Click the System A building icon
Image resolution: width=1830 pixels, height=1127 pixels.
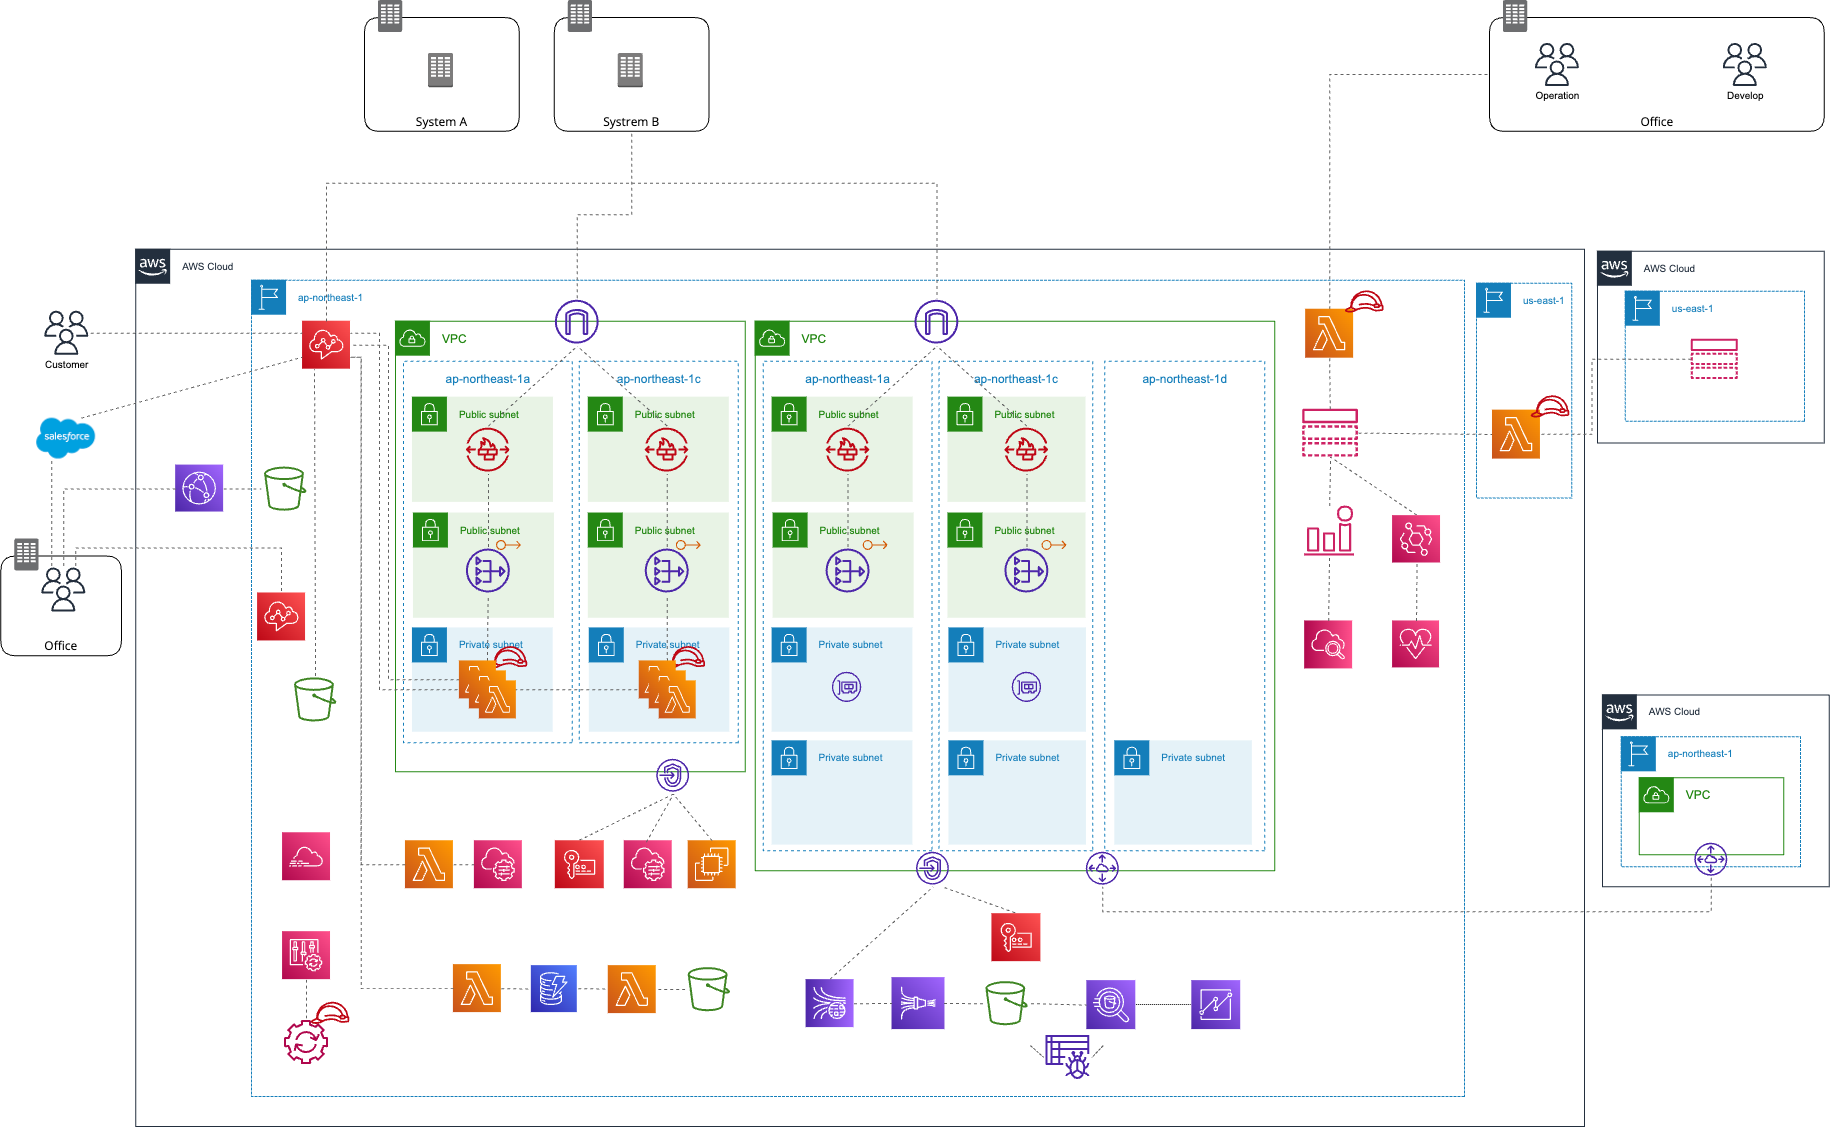(440, 70)
